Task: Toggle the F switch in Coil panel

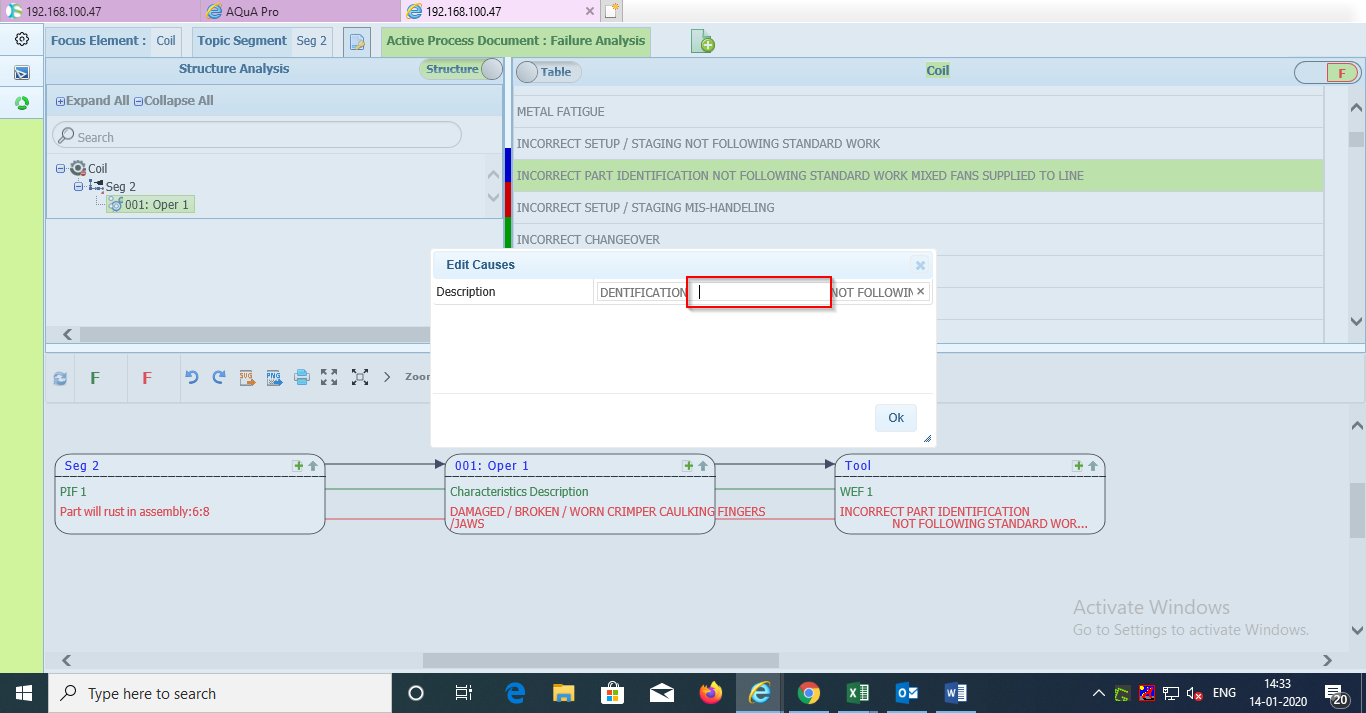Action: click(1327, 73)
